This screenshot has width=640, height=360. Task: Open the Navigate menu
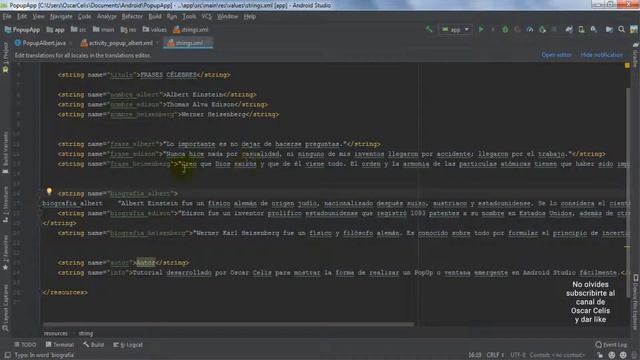61,17
